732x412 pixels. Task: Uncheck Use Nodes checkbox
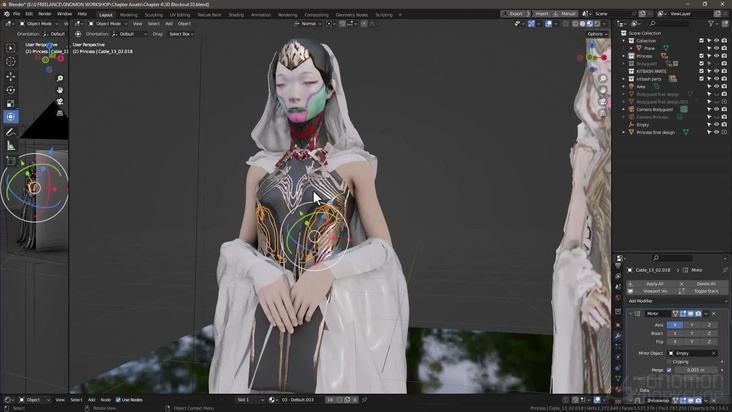coord(118,400)
